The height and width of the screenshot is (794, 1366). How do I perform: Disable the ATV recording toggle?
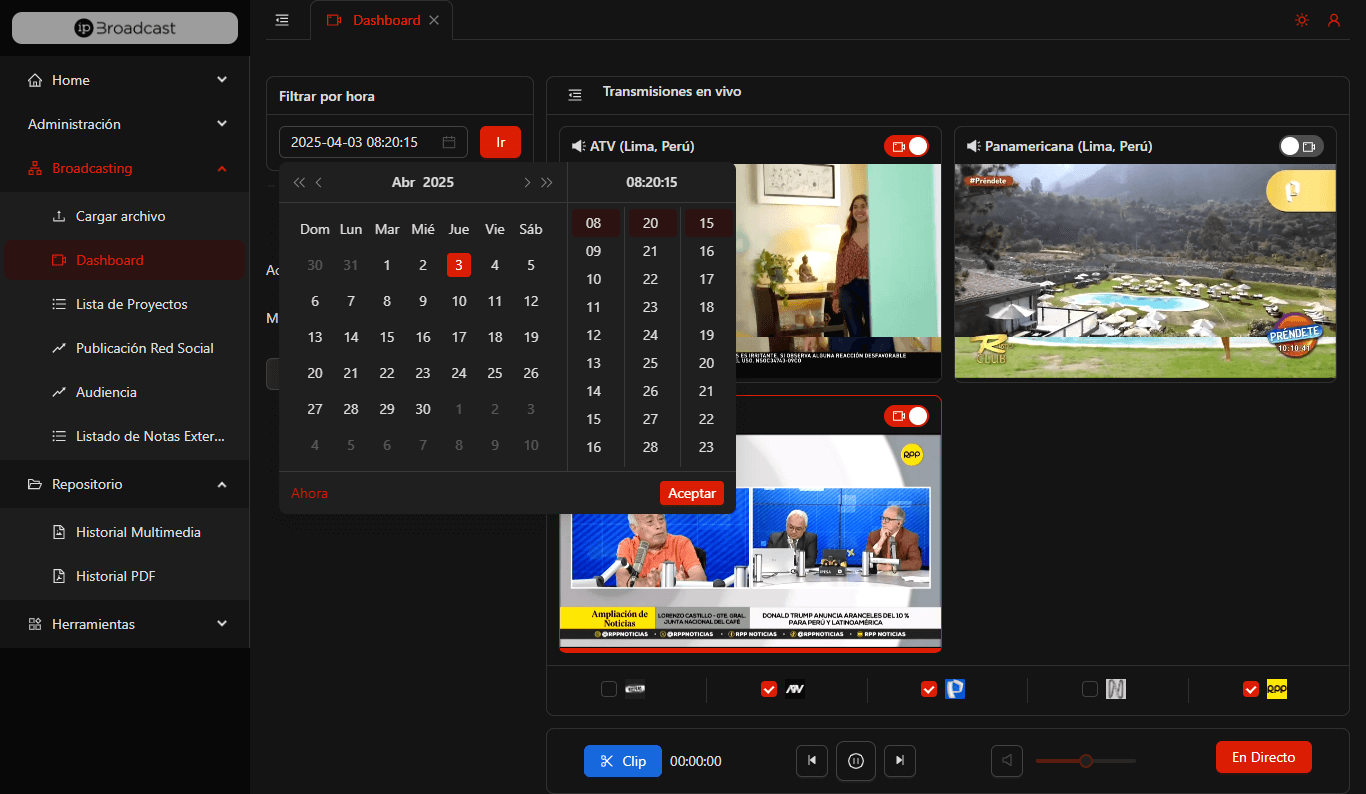(907, 146)
